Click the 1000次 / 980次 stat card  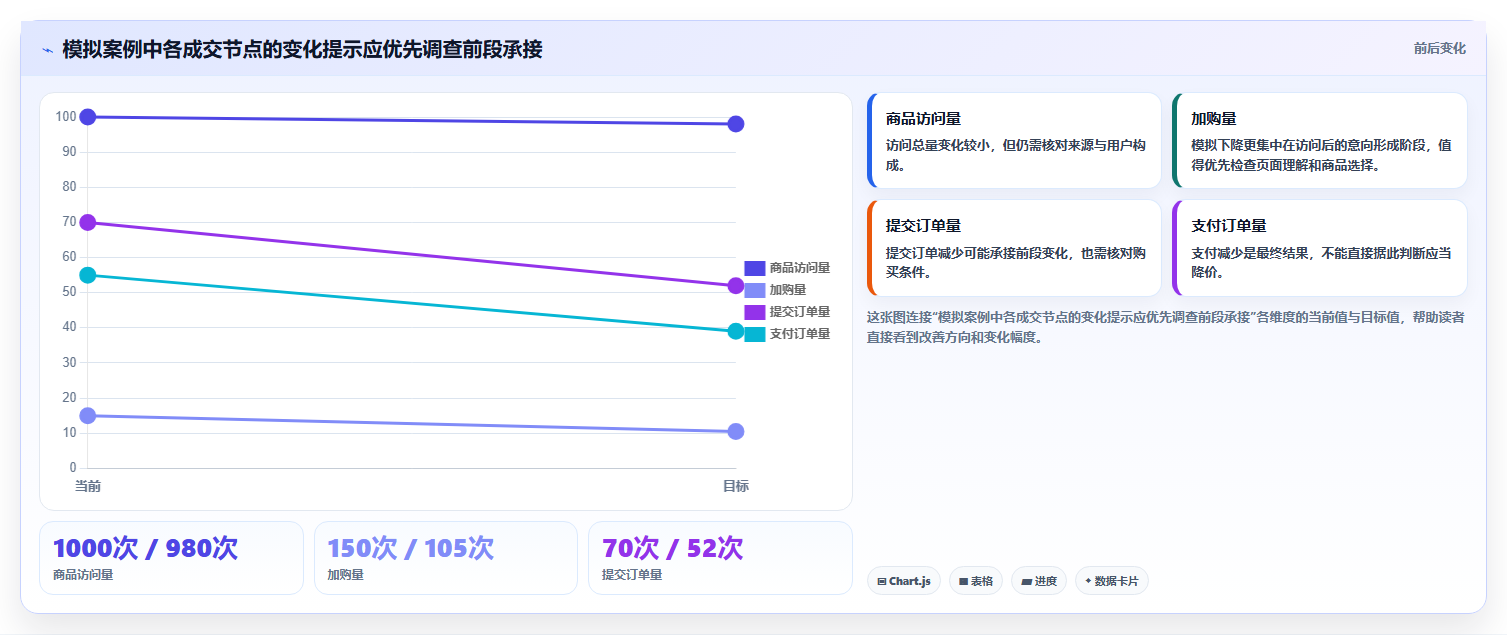click(x=171, y=558)
